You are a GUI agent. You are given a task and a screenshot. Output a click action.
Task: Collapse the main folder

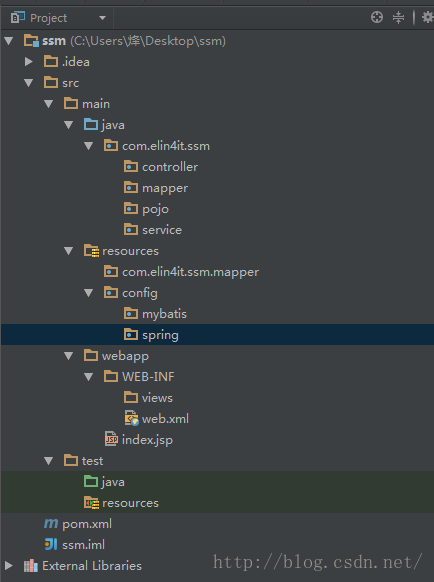[49, 104]
